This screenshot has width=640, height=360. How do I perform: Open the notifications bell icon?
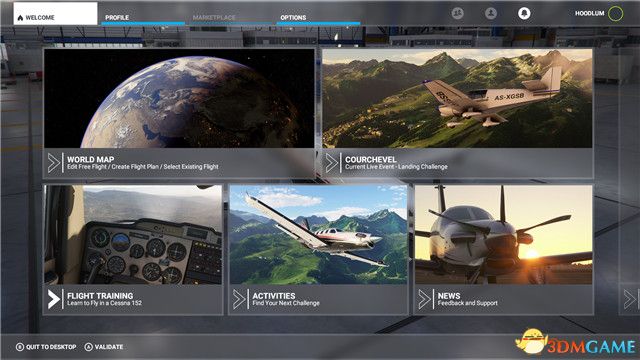[x=524, y=13]
